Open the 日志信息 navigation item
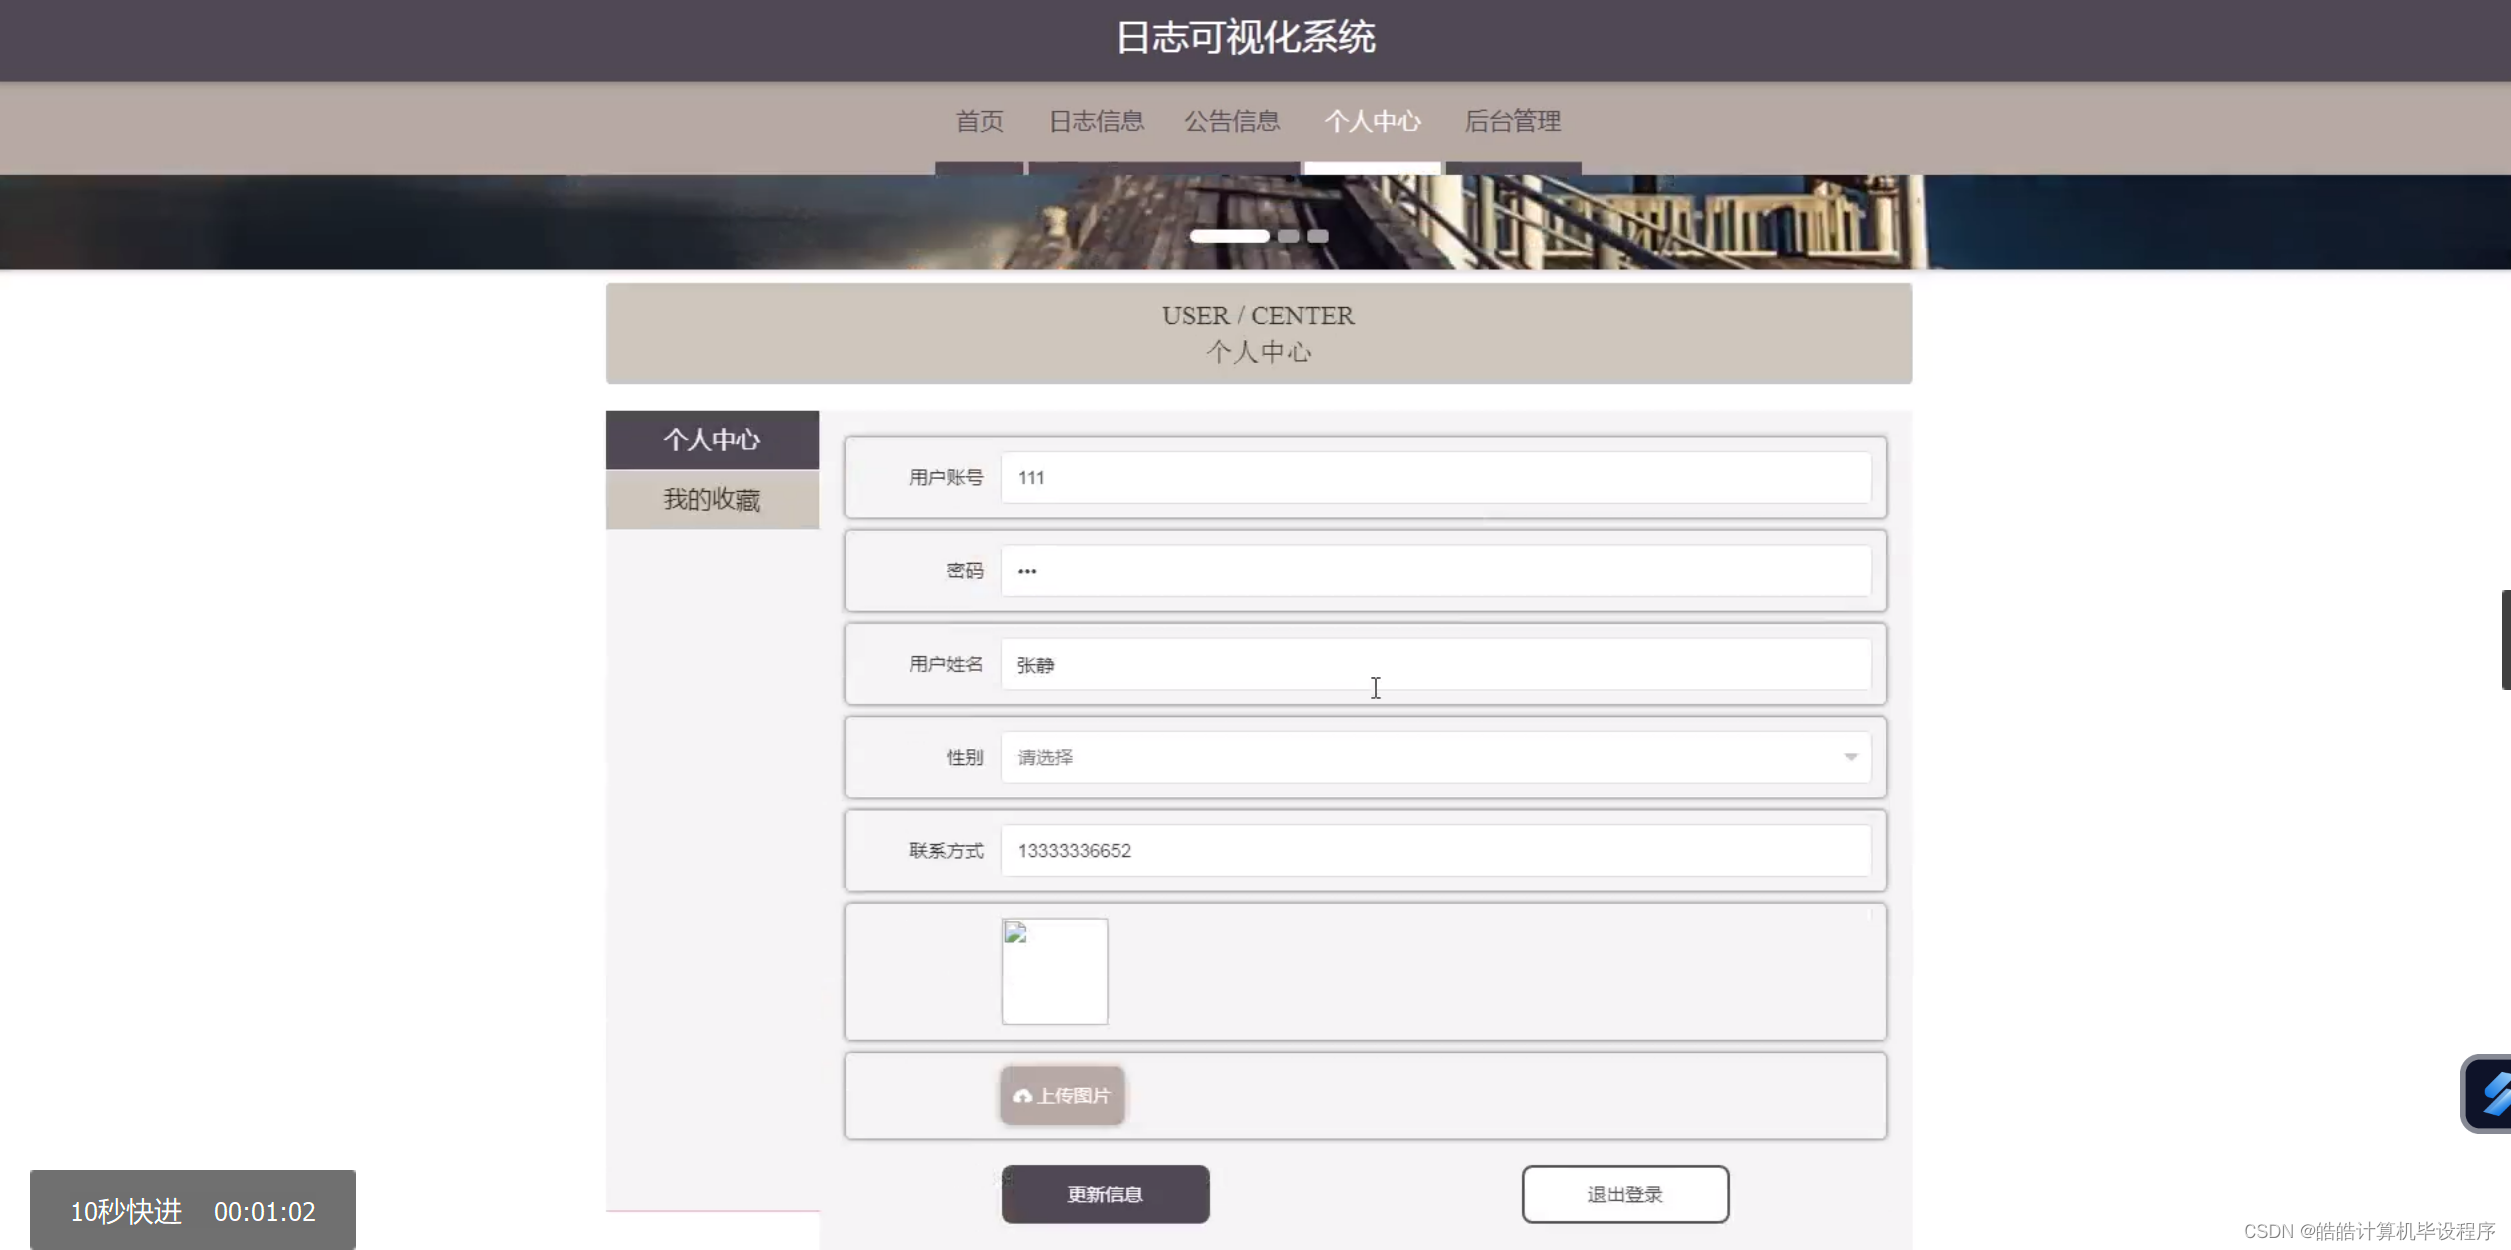 (x=1096, y=121)
